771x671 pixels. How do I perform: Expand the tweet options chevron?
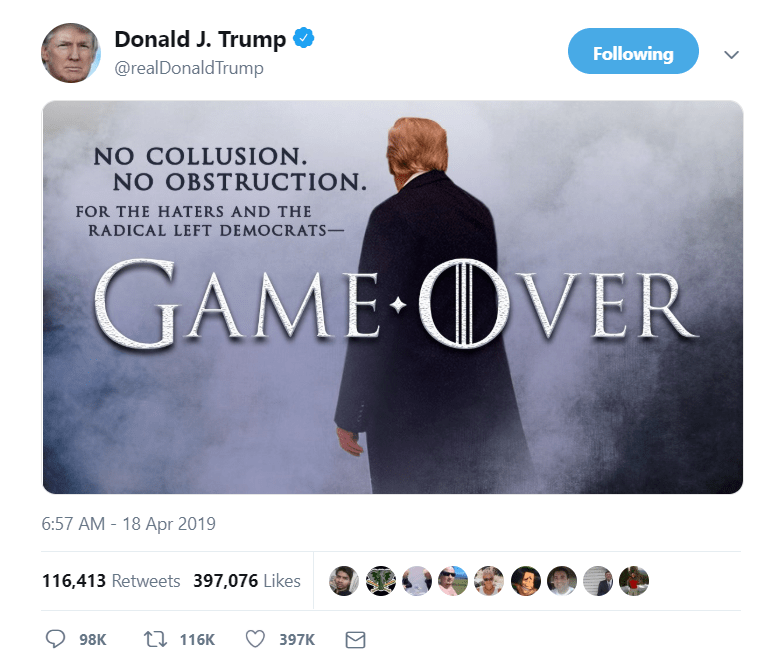(x=731, y=54)
